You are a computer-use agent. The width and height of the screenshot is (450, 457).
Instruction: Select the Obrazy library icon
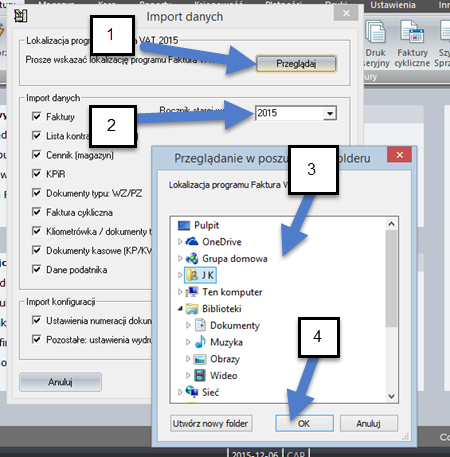200,359
